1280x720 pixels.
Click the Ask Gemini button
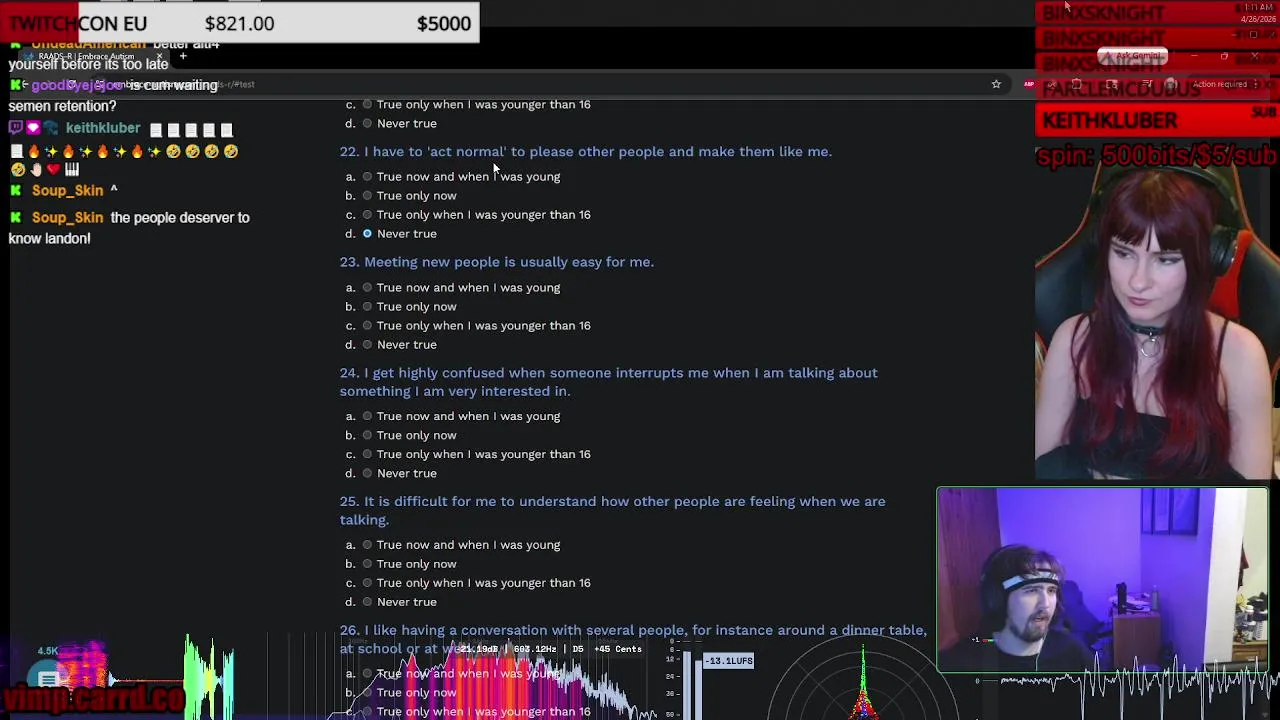1133,56
